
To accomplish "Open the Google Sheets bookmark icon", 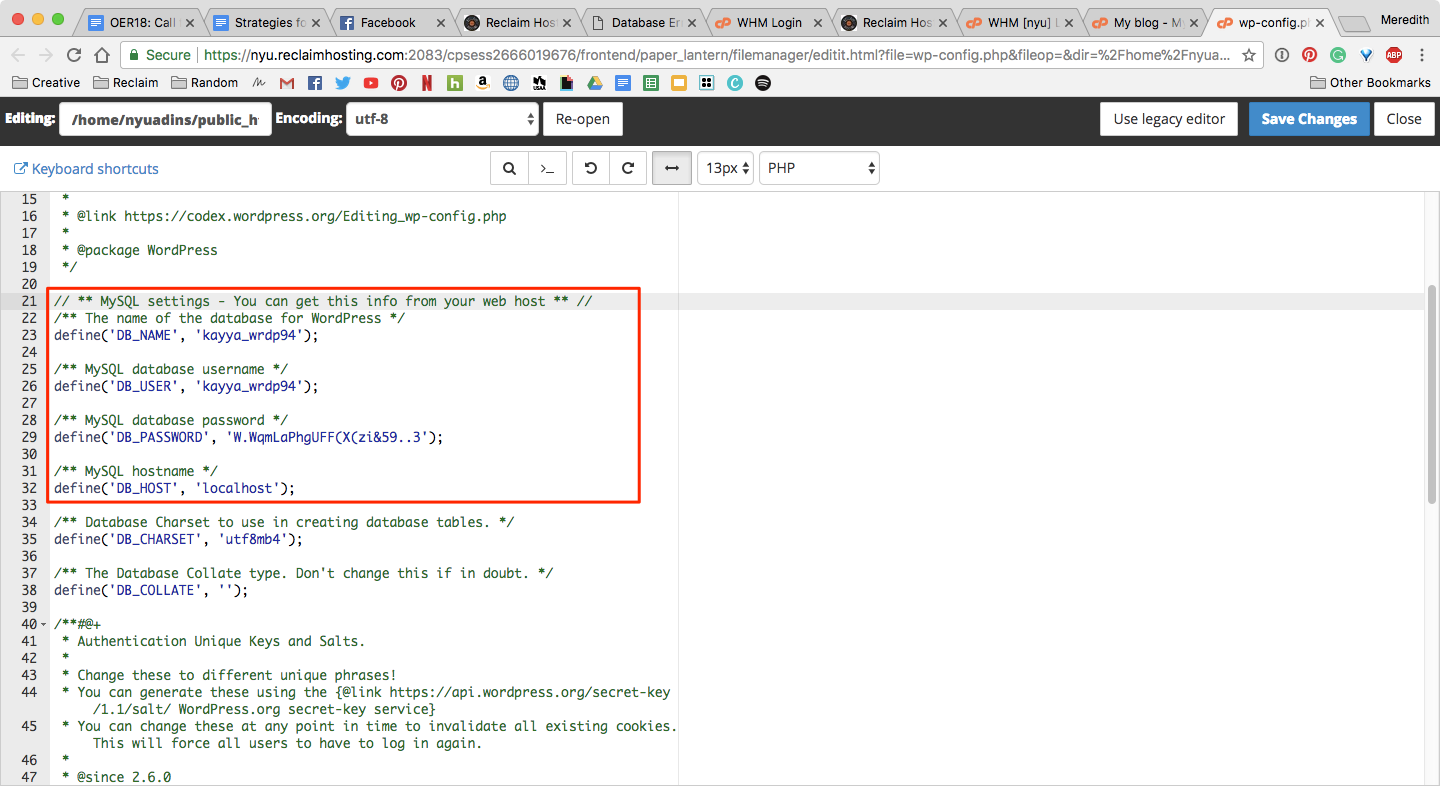I will click(x=651, y=83).
